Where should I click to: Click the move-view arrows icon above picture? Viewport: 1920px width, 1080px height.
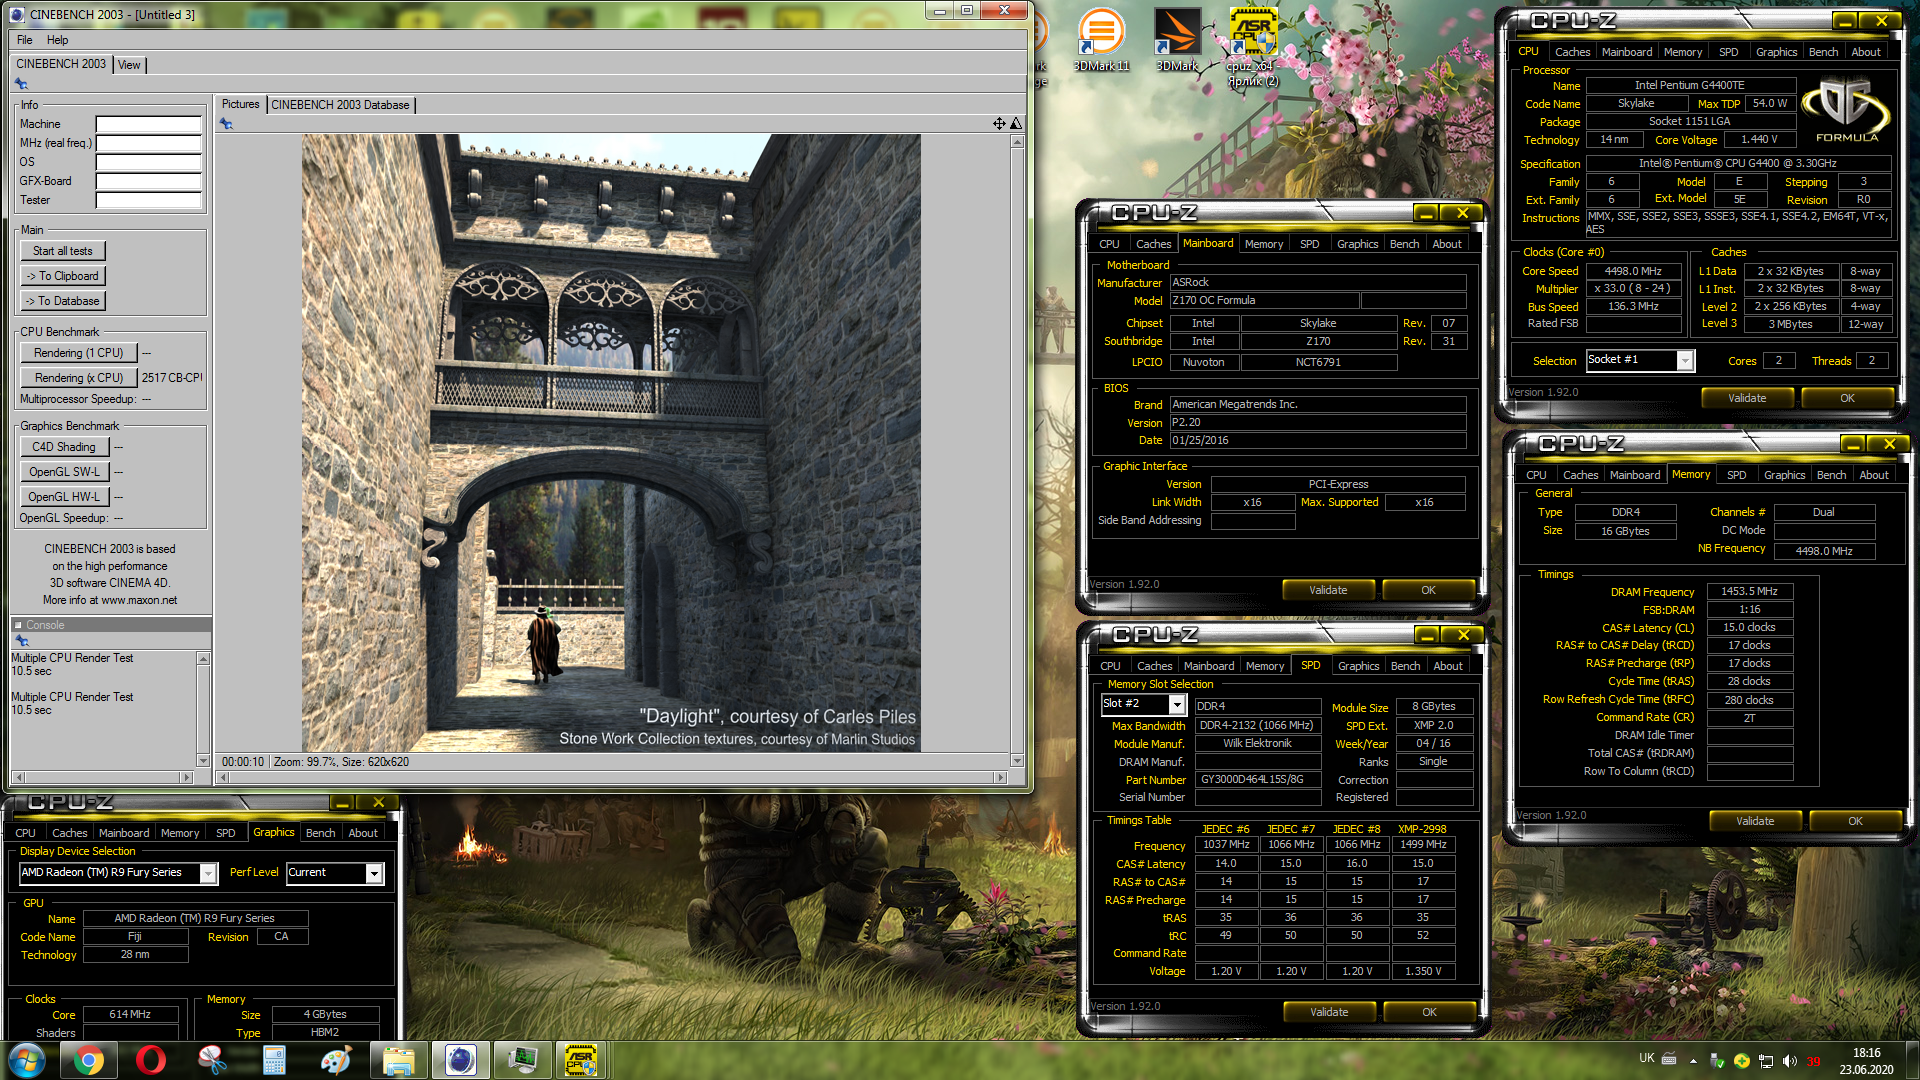pyautogui.click(x=999, y=123)
